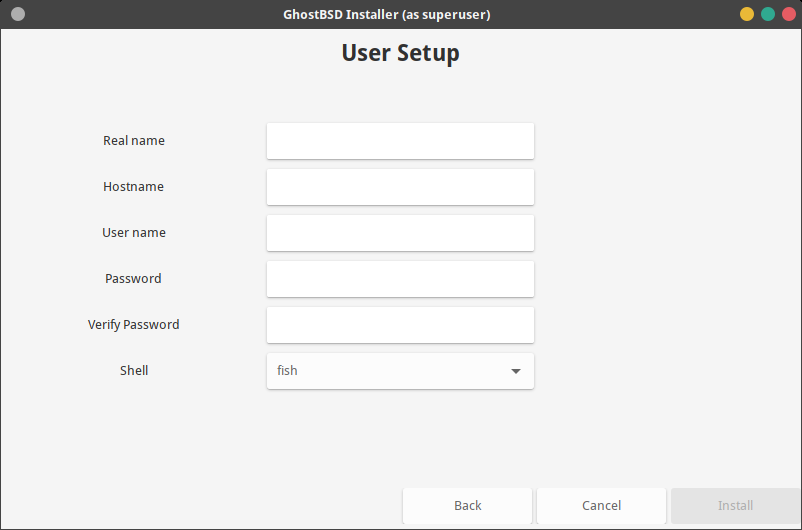This screenshot has height=530, width=802.
Task: Click the User name label
Action: click(134, 233)
